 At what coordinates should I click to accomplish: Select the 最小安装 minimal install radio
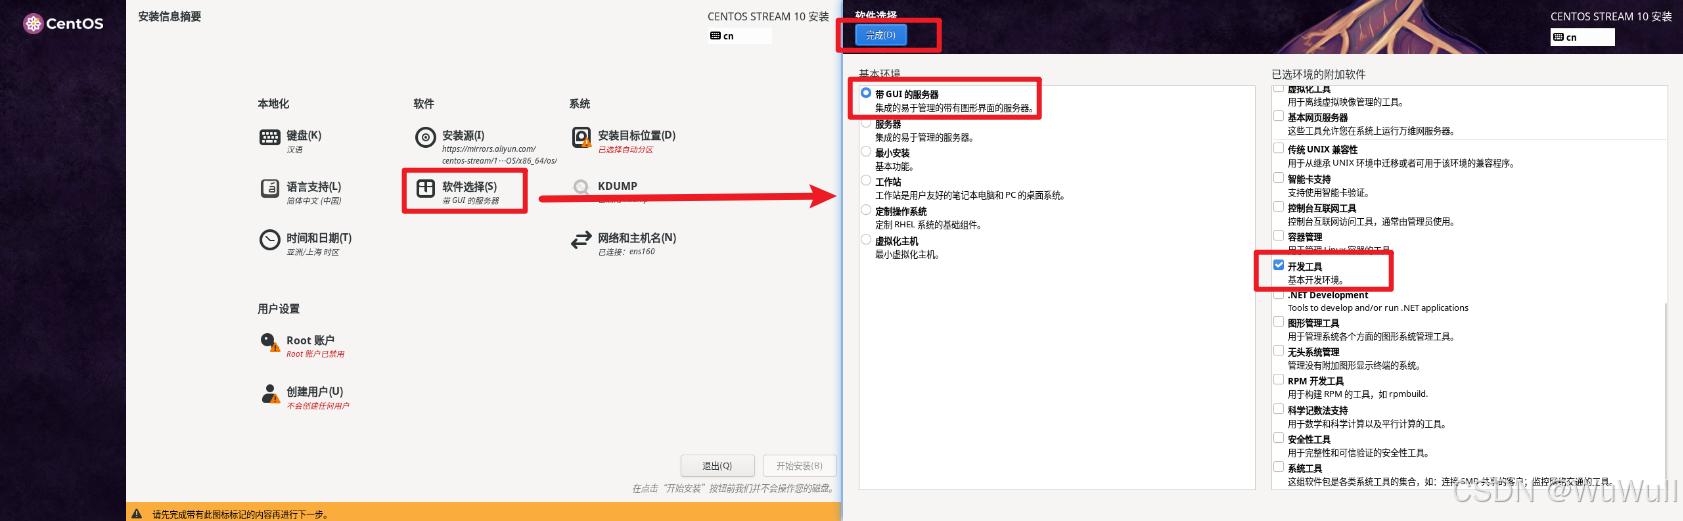866,152
